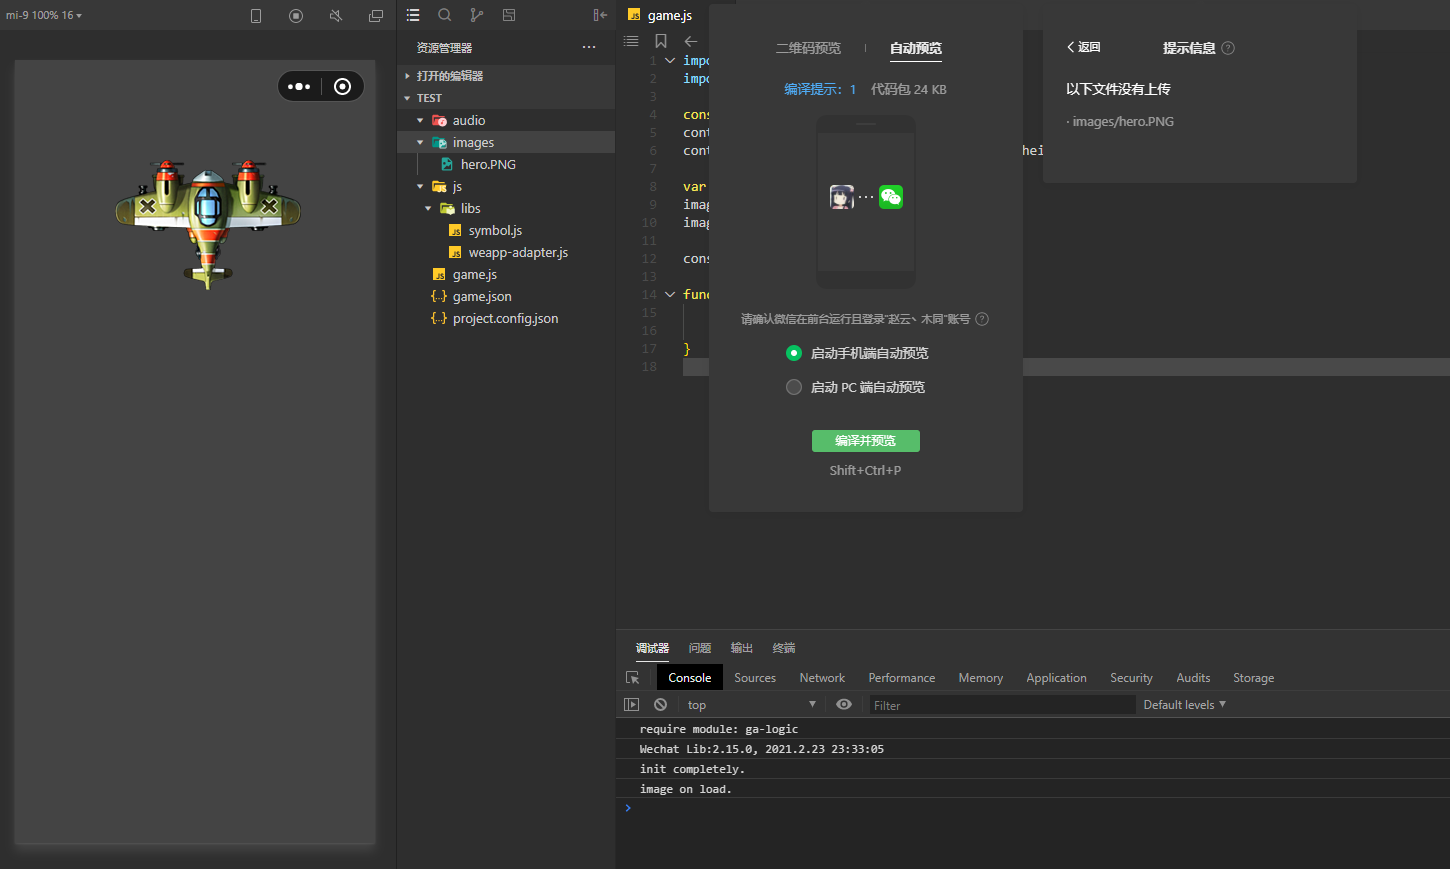Open the source control icon

477,15
